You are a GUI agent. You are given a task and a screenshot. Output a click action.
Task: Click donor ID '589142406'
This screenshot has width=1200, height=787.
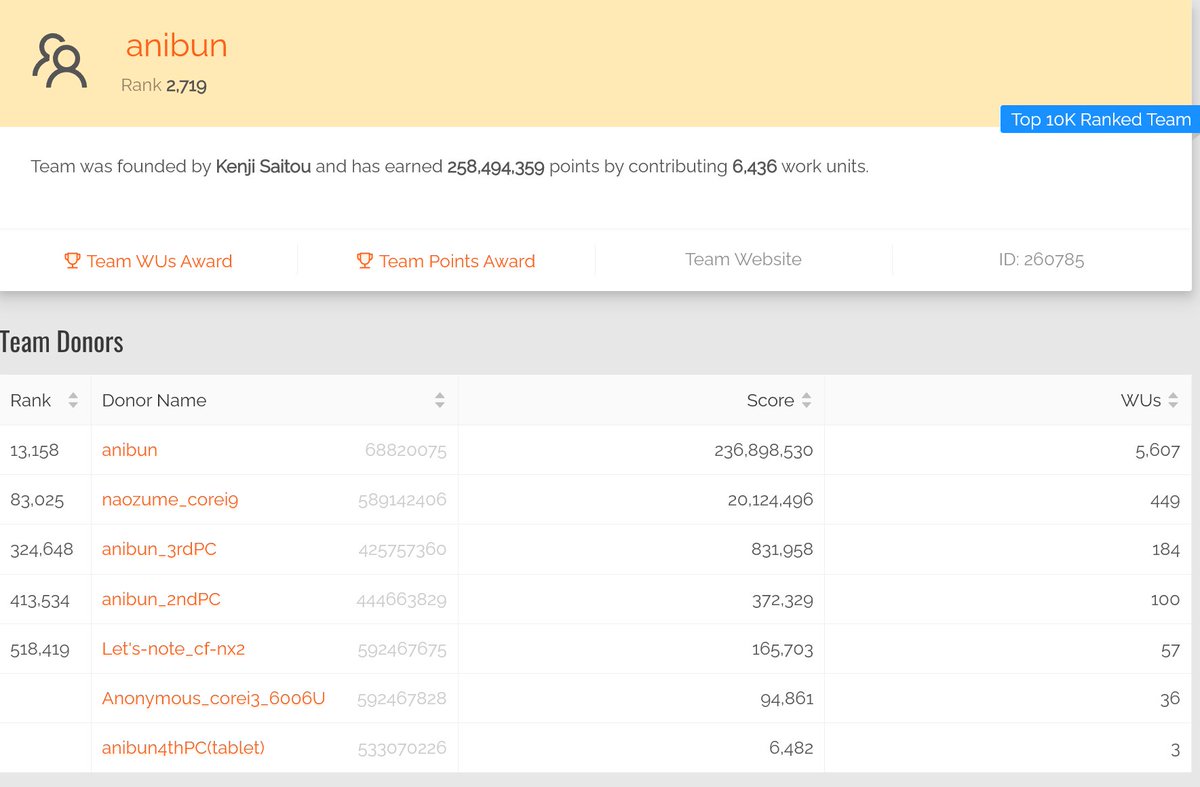[x=402, y=500]
